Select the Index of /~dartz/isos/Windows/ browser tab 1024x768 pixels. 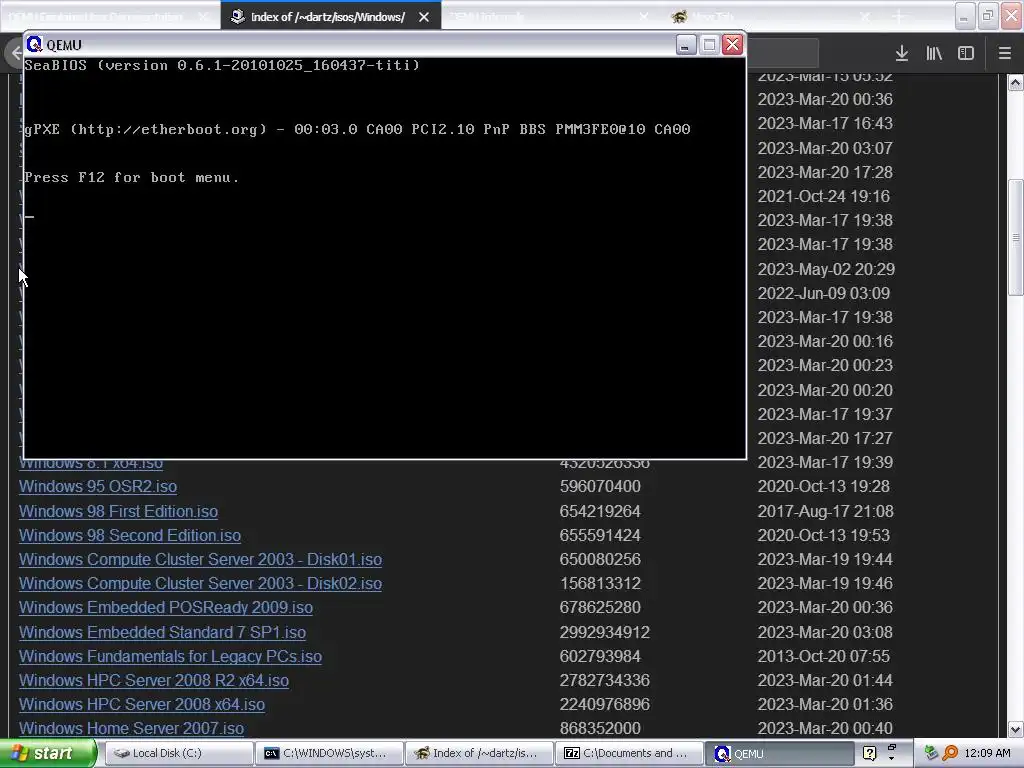328,17
